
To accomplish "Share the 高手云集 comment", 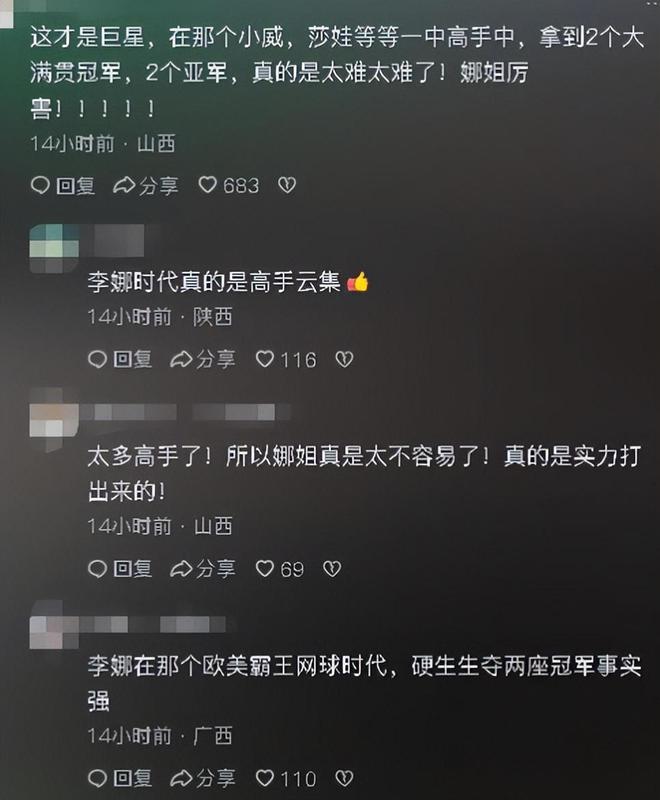I will pyautogui.click(x=203, y=359).
